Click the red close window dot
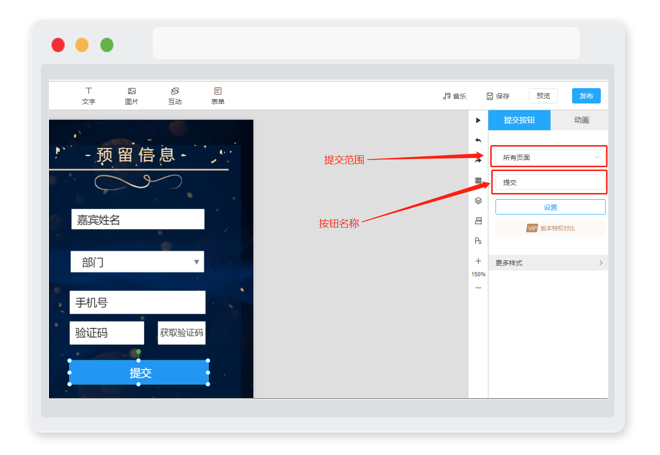 coord(58,45)
